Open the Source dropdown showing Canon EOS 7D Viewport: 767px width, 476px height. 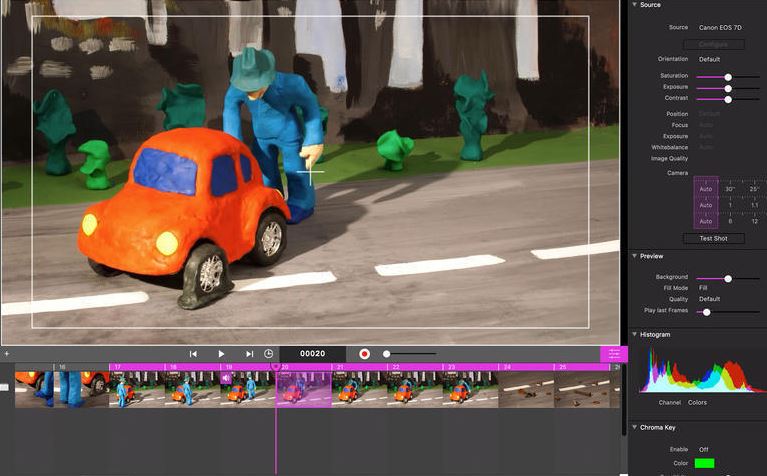click(x=722, y=27)
